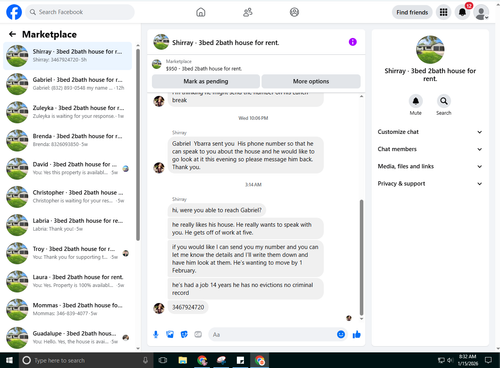Screen dimensions: 500x368
Task: Click the Find friends button
Action: coord(412,12)
